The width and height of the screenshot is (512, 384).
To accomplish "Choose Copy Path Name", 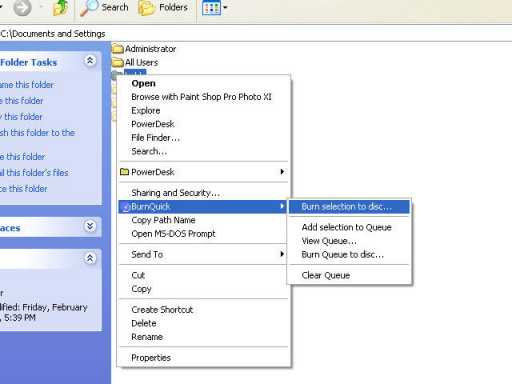I will click(204, 220).
